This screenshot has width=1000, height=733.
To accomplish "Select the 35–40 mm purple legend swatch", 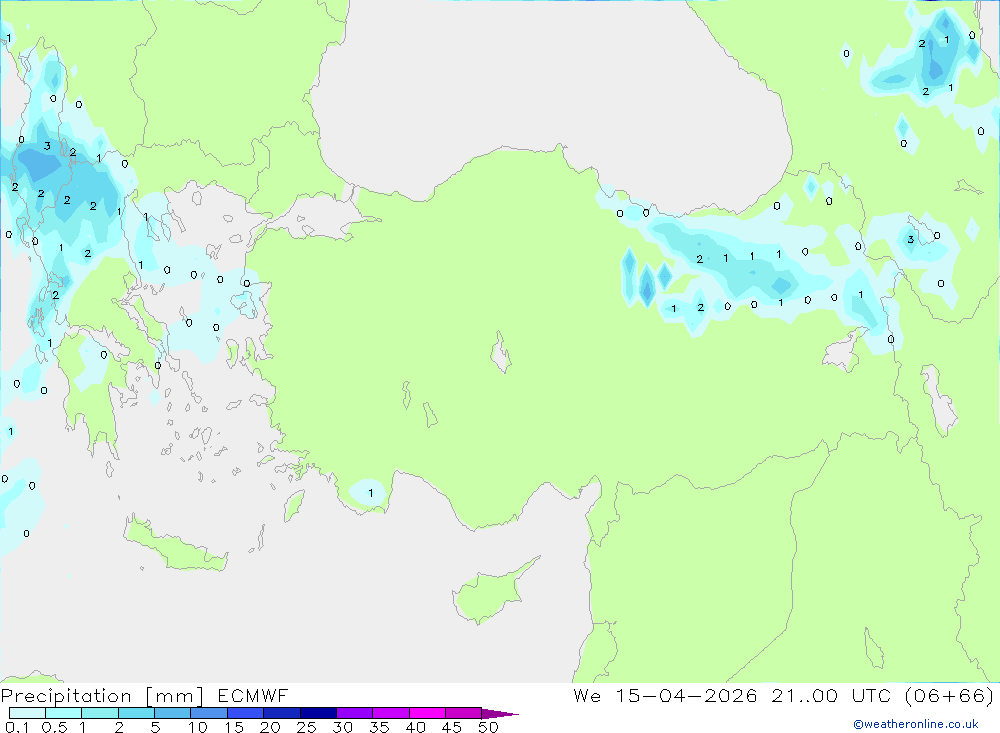I will 390,713.
